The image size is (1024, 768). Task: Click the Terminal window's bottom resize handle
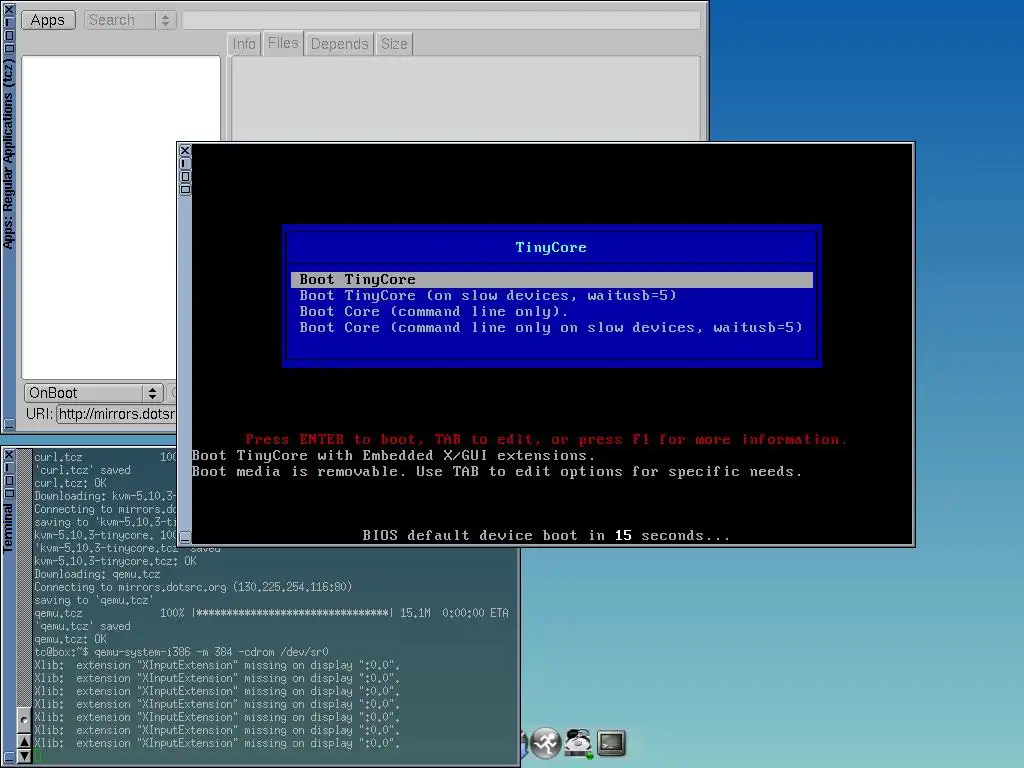(9, 756)
